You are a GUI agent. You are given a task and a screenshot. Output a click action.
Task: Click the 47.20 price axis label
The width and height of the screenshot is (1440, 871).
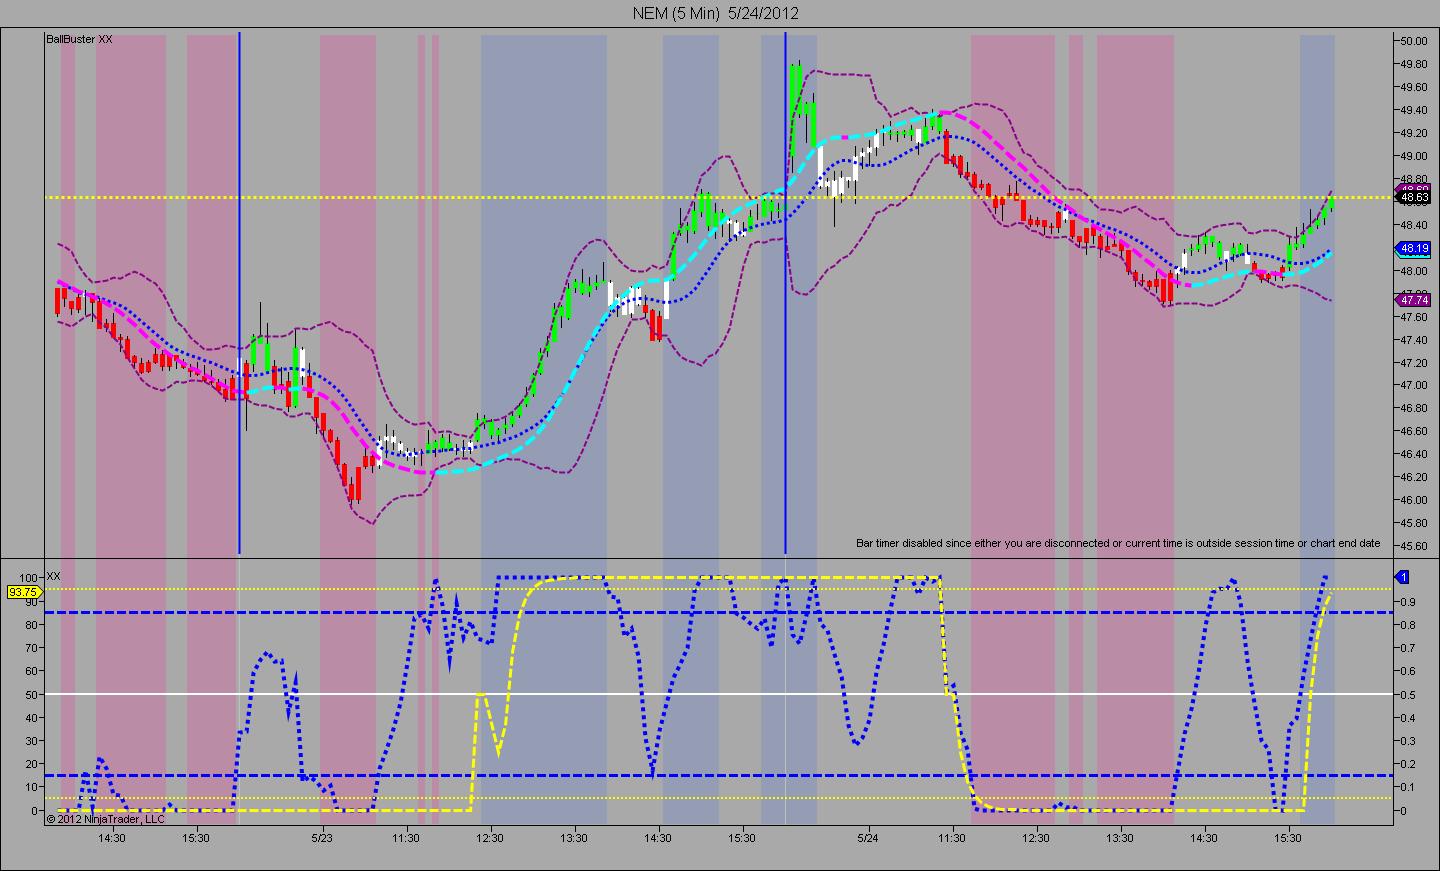pos(1414,363)
